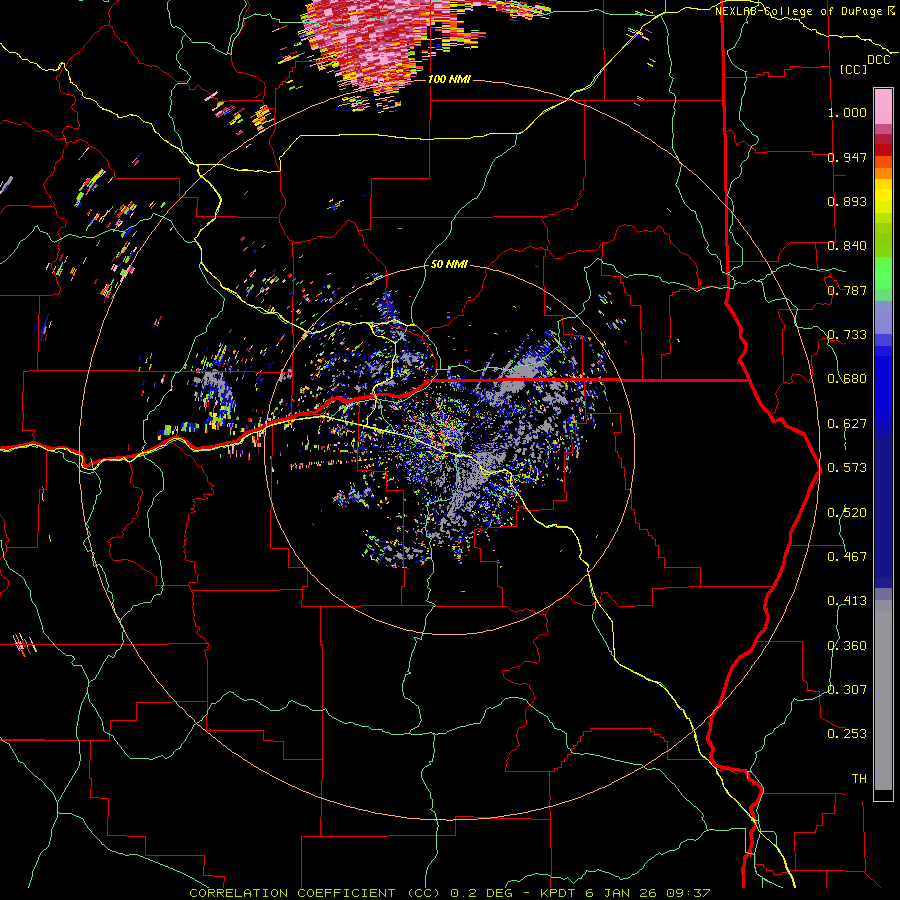The width and height of the screenshot is (900, 900).
Task: Click the 0.2 DEG elevation angle text
Action: point(481,893)
